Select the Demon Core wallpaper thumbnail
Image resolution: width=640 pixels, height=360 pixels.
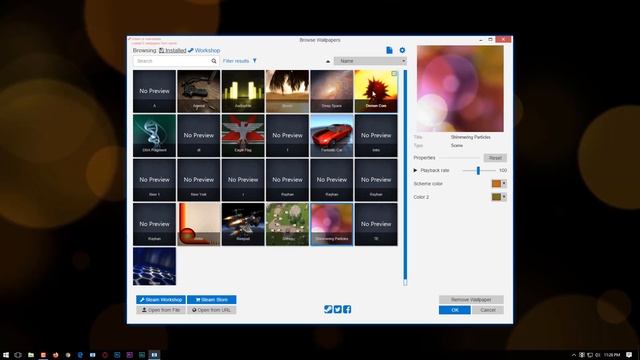[x=376, y=91]
